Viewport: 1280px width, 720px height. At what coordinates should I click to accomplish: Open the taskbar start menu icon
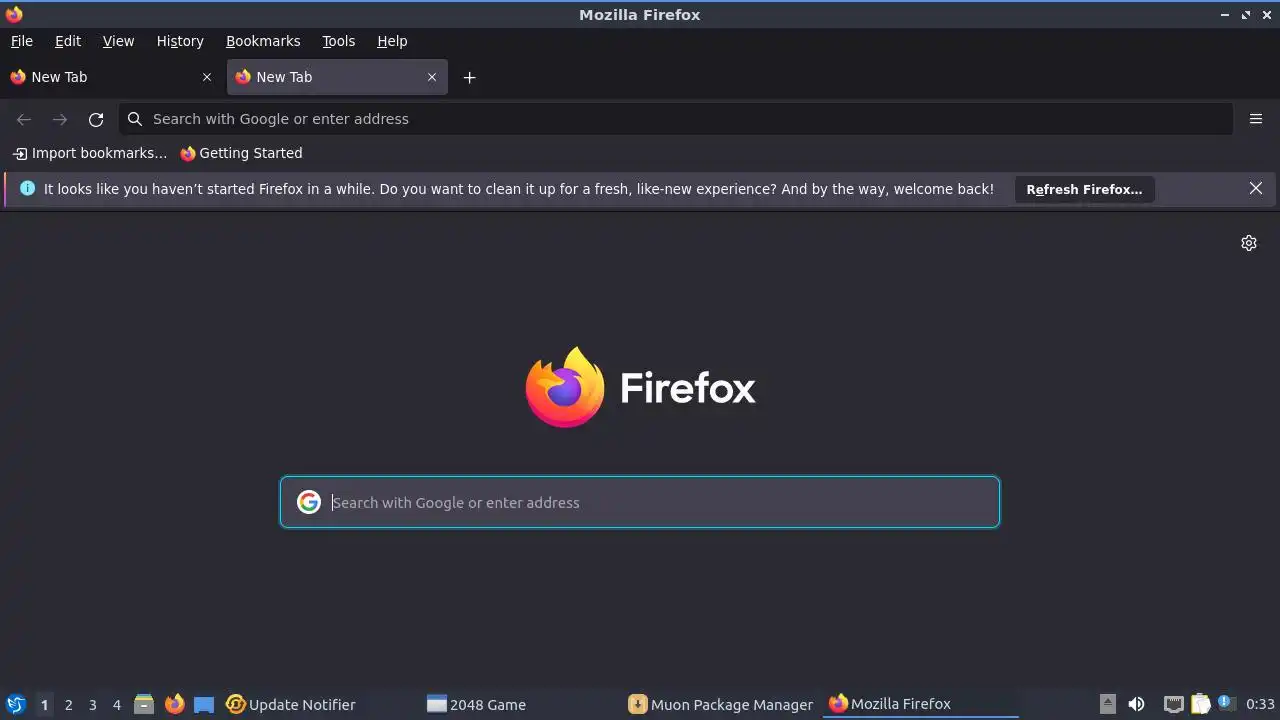(x=16, y=704)
